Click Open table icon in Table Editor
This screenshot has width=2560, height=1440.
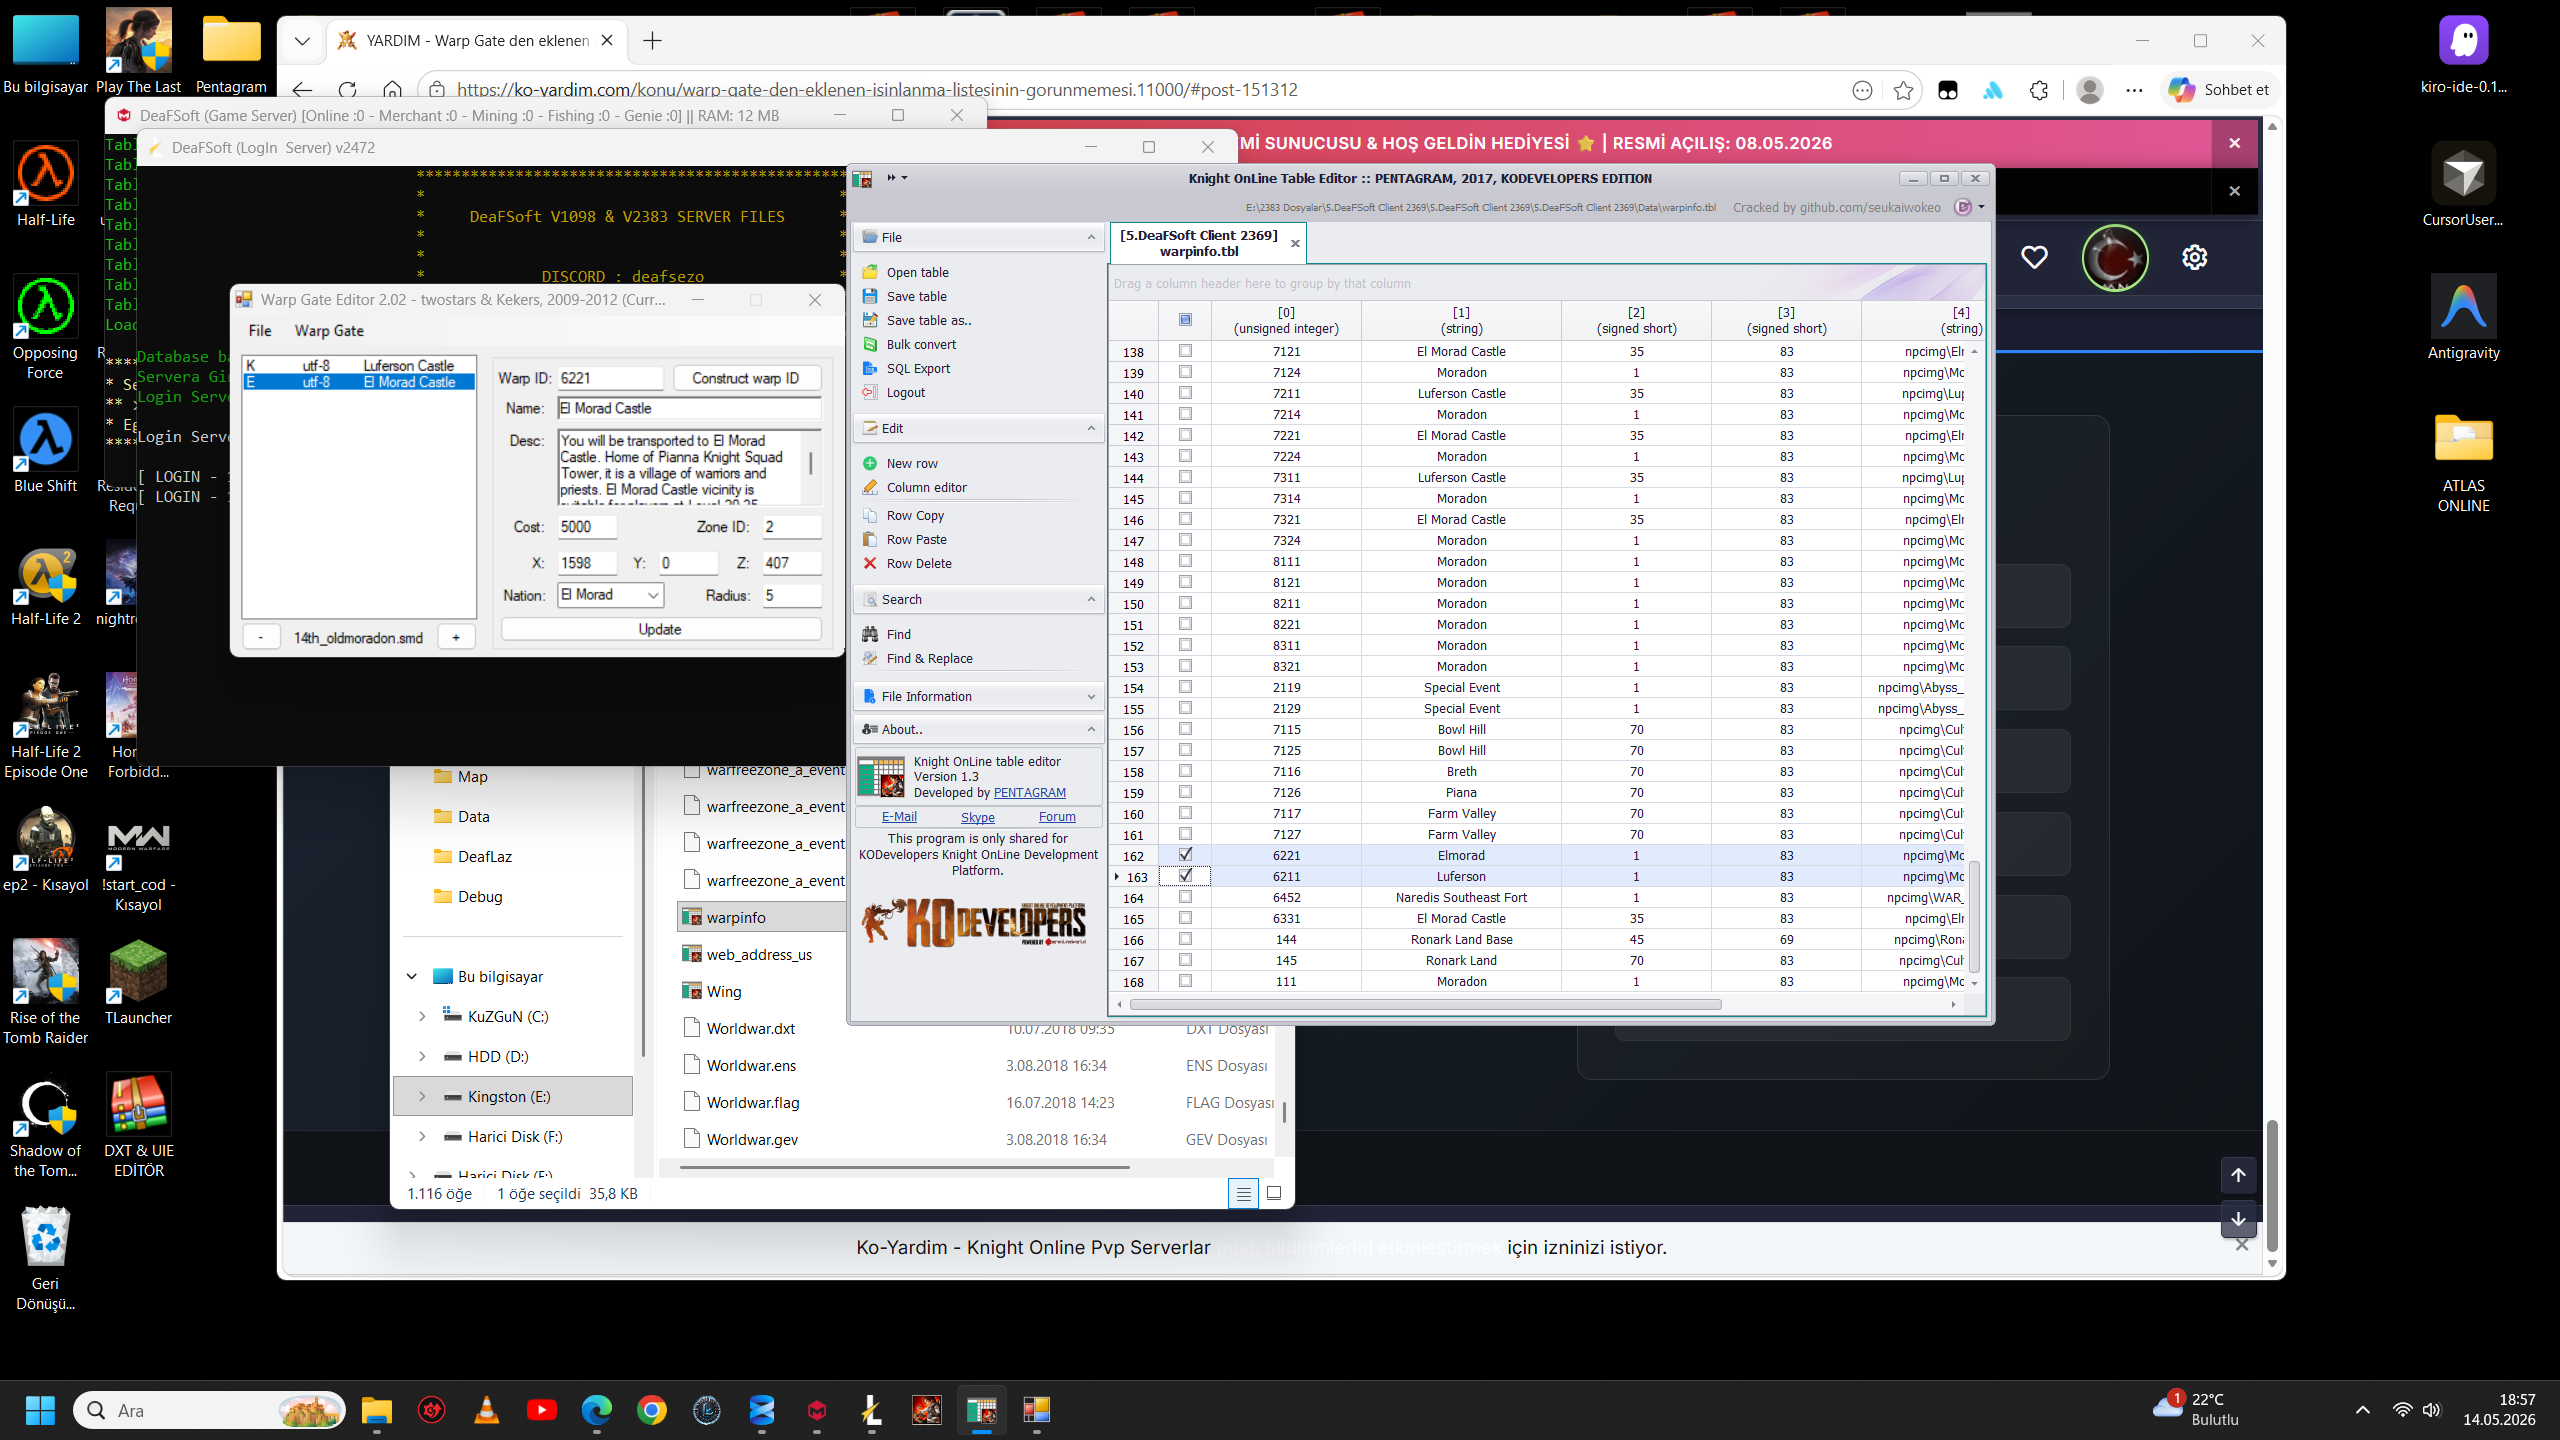(870, 272)
